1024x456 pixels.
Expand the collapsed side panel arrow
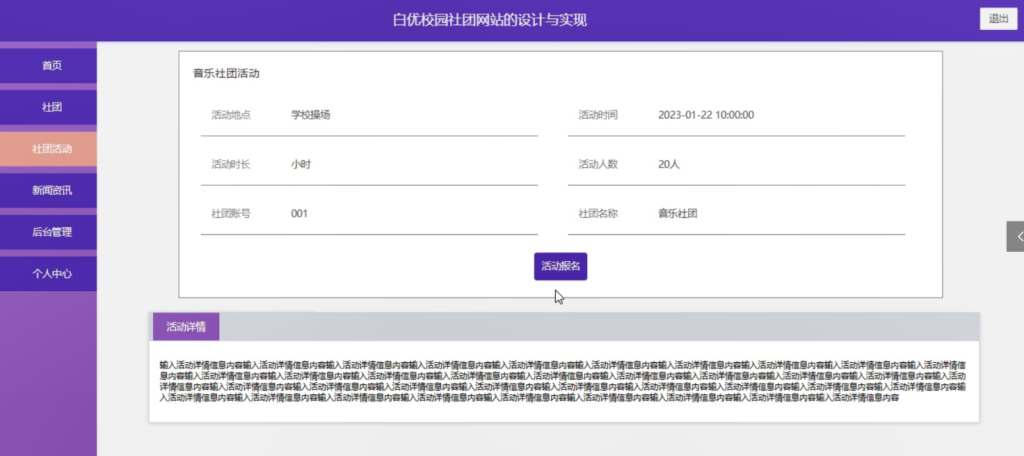tap(1015, 236)
